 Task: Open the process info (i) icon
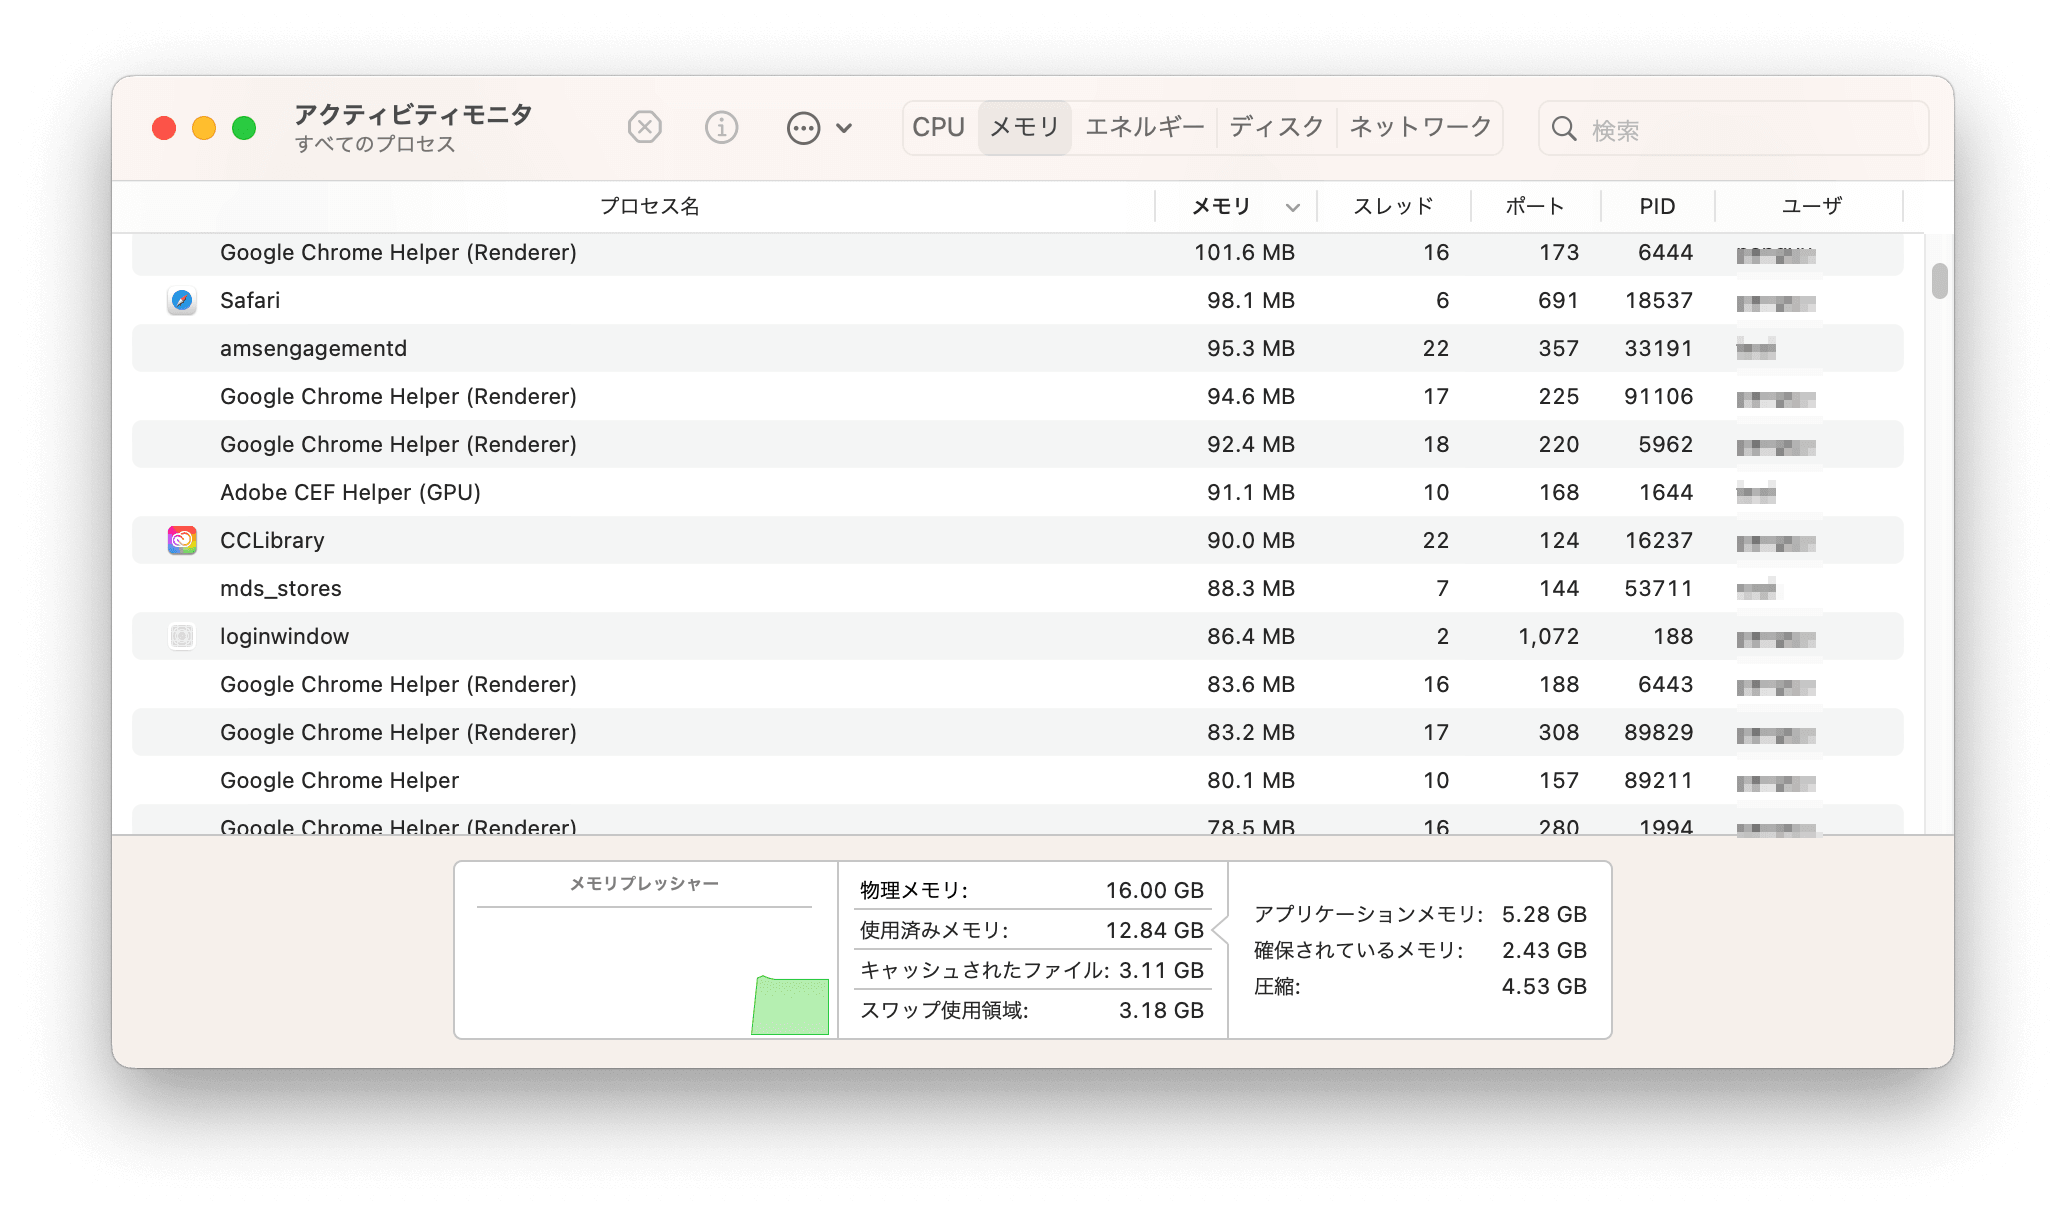[x=721, y=128]
